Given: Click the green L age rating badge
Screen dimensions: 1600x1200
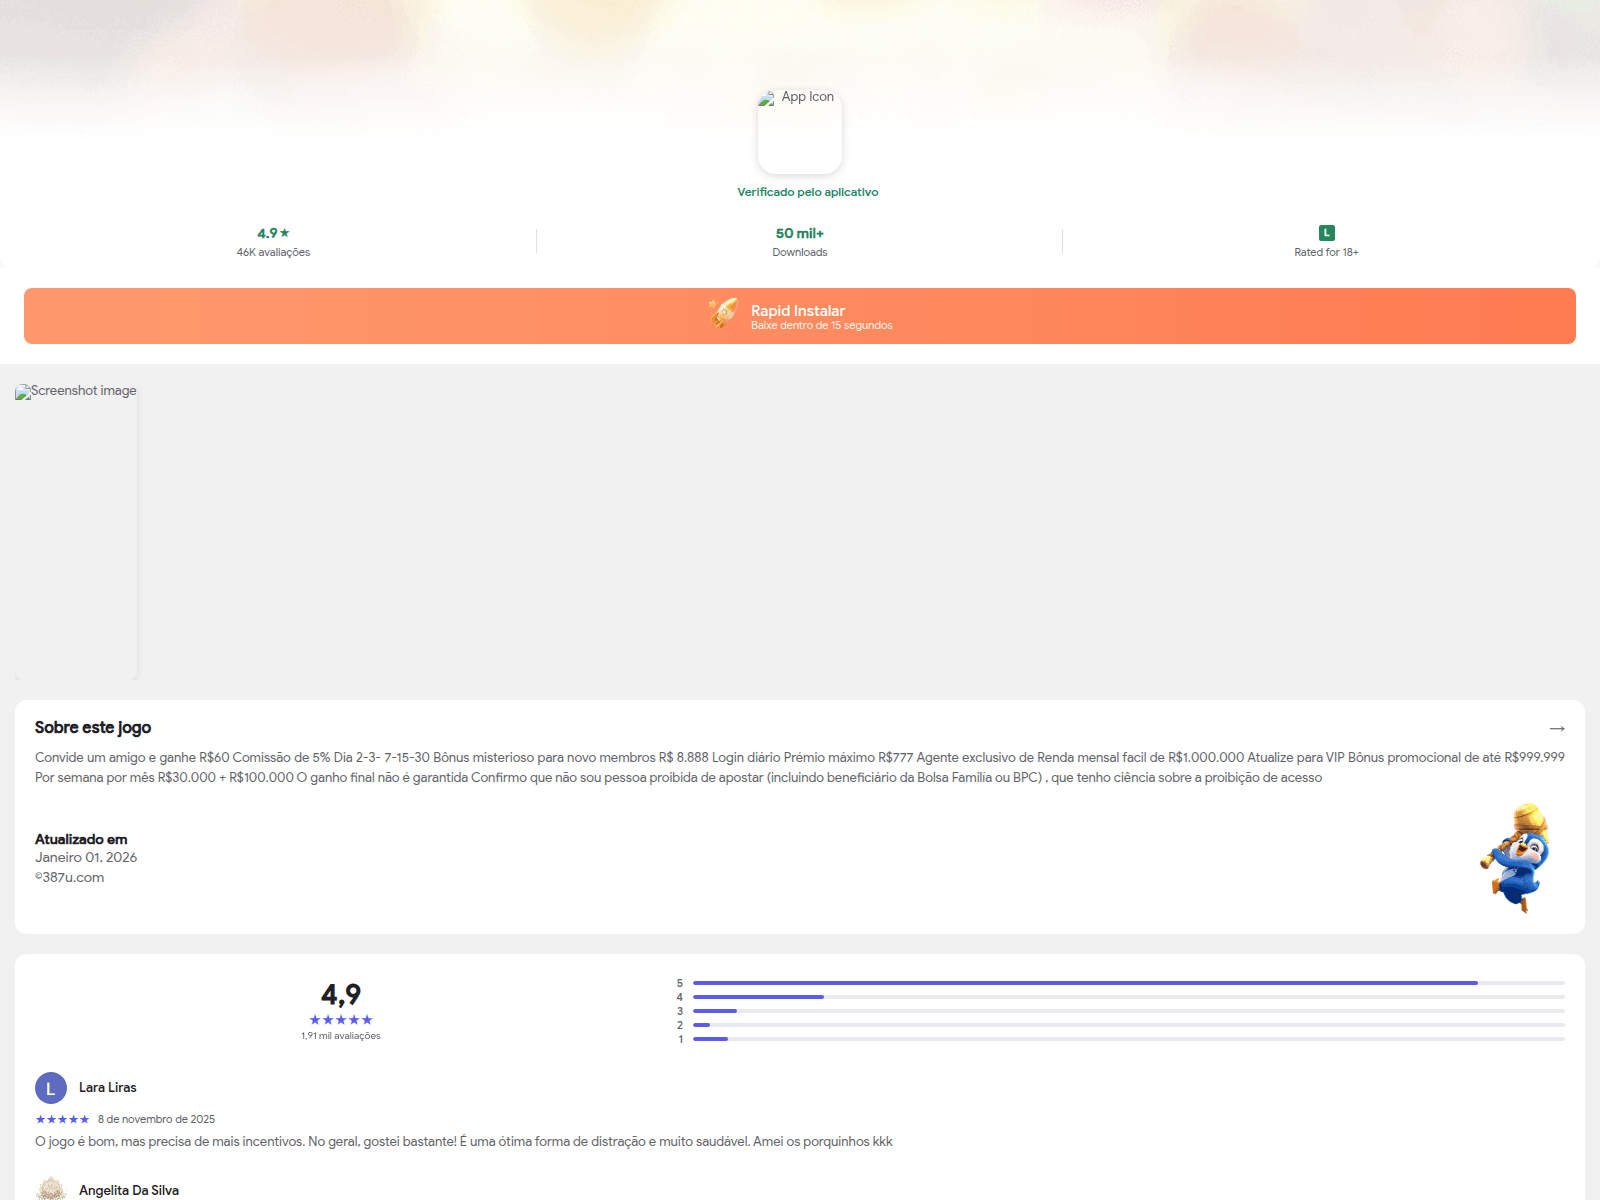Looking at the screenshot, I should click(1326, 233).
